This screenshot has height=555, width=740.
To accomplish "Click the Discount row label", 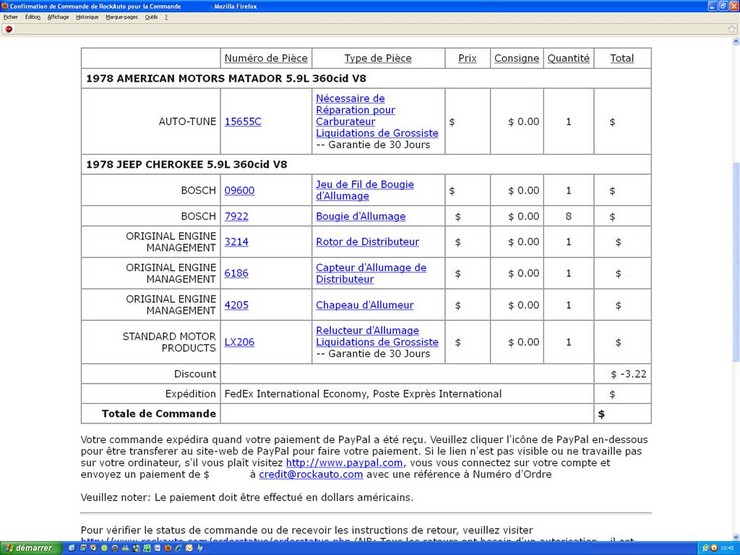I will 195,374.
